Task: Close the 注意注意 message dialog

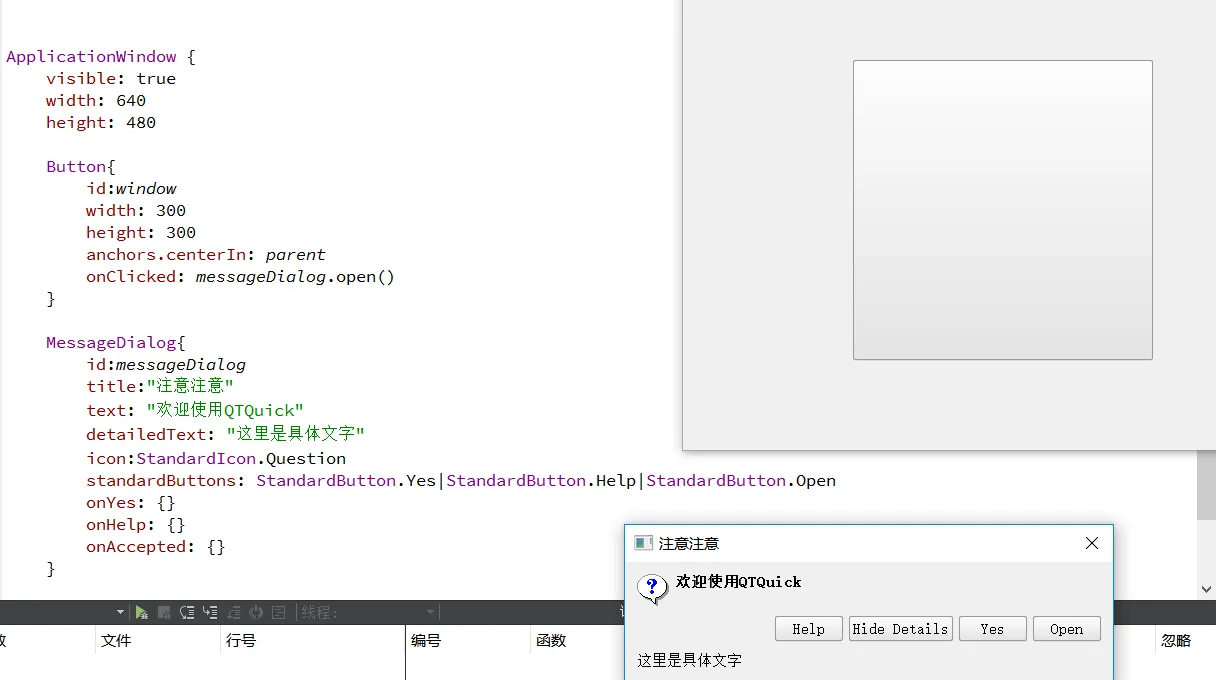Action: tap(1092, 543)
